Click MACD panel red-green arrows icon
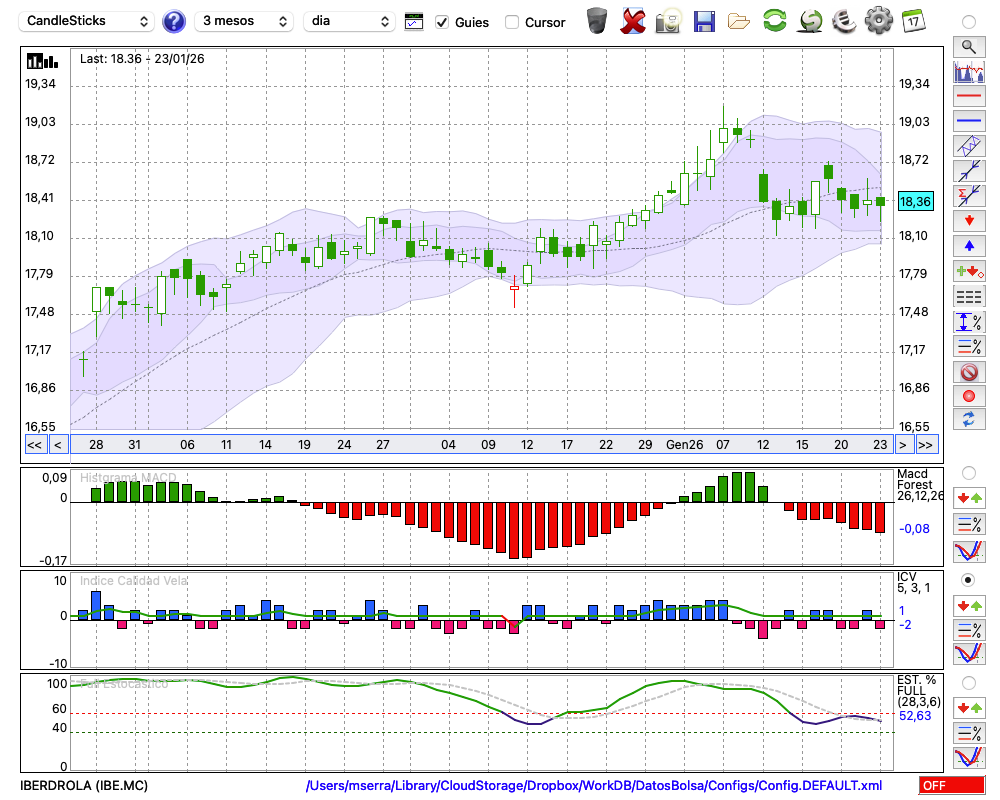This screenshot has height=800, width=1000. tap(969, 498)
